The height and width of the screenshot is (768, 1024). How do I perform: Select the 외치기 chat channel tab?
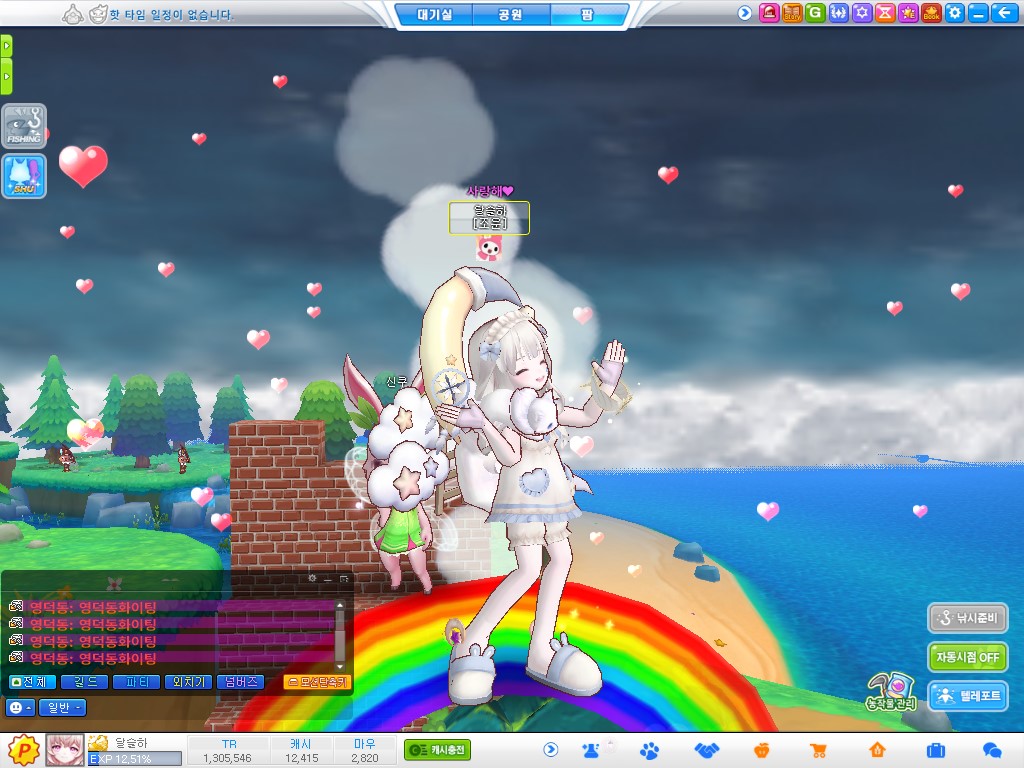tap(188, 682)
